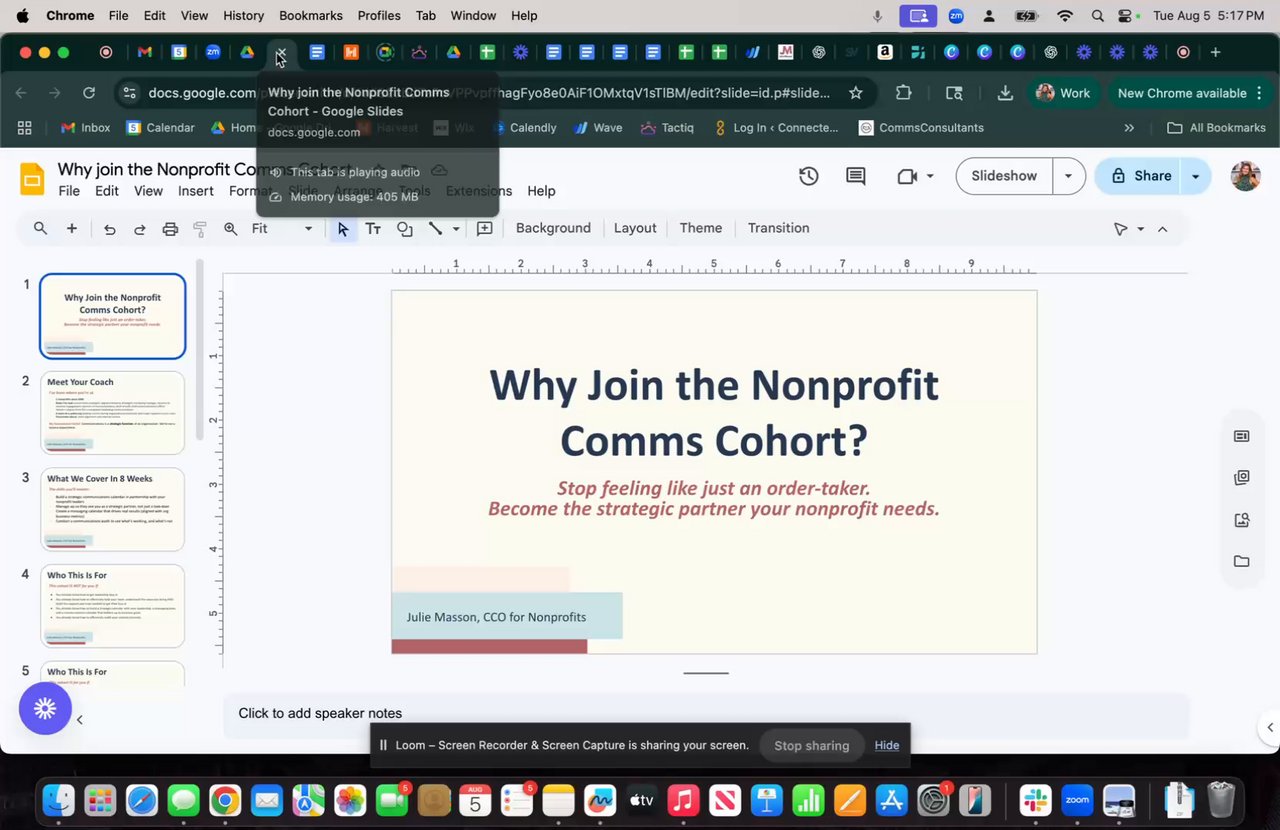Open the Insert menu in Slides
Viewport: 1280px width, 830px height.
point(196,191)
